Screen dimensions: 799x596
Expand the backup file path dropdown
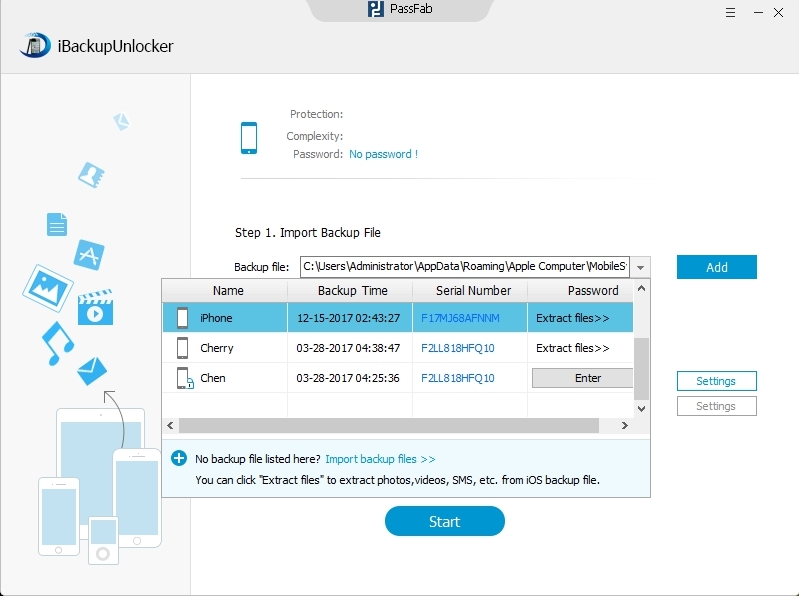pyautogui.click(x=641, y=267)
